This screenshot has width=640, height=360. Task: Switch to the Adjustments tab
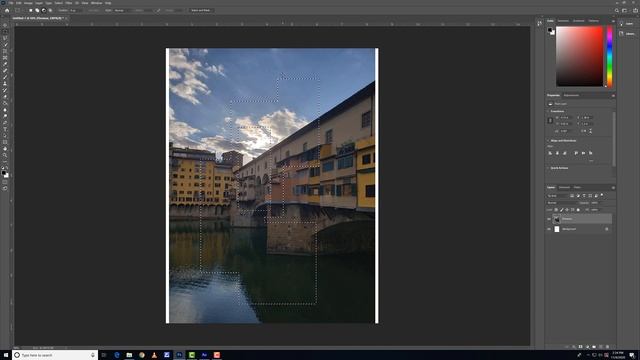571,95
